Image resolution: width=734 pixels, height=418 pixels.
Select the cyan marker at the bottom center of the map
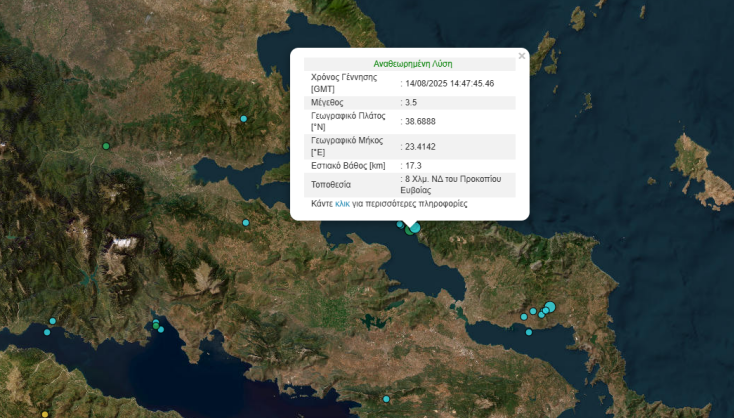tap(386, 400)
